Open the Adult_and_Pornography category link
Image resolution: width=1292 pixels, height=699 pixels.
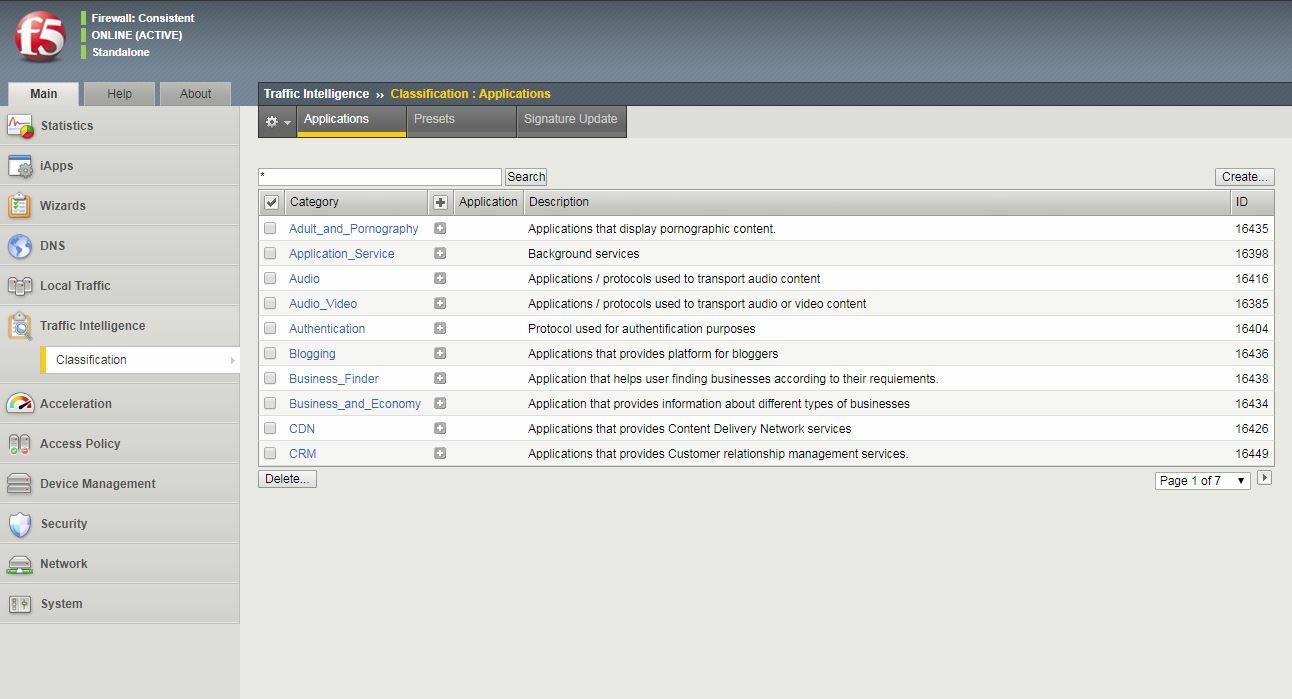(x=353, y=229)
